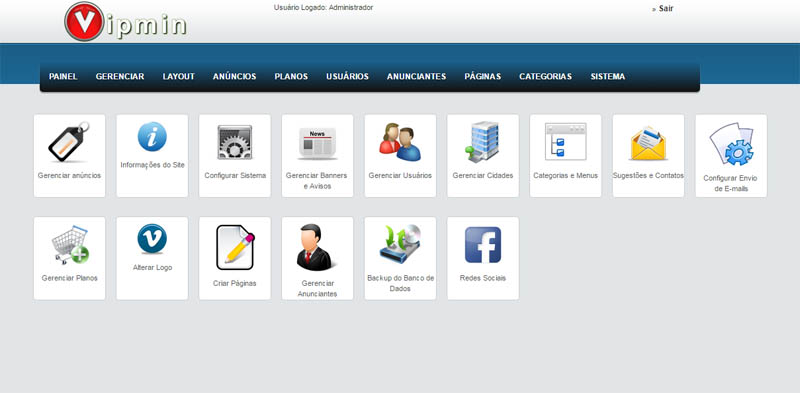Open the Configurar Envio de E-mails icon

[x=731, y=144]
